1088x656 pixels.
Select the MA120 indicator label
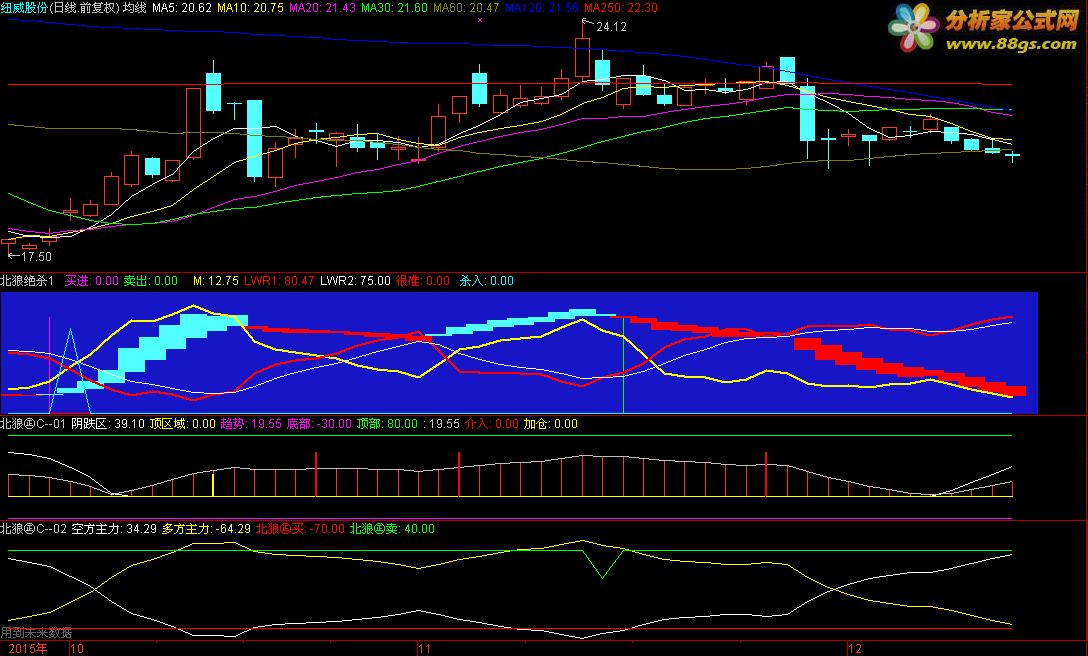tap(541, 8)
